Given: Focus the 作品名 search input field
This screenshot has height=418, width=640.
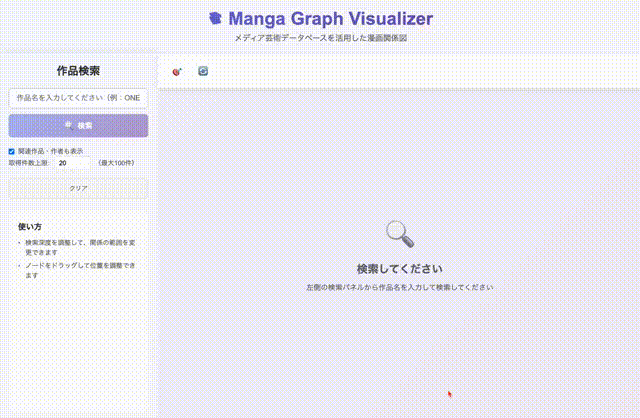Looking at the screenshot, I should pos(78,98).
